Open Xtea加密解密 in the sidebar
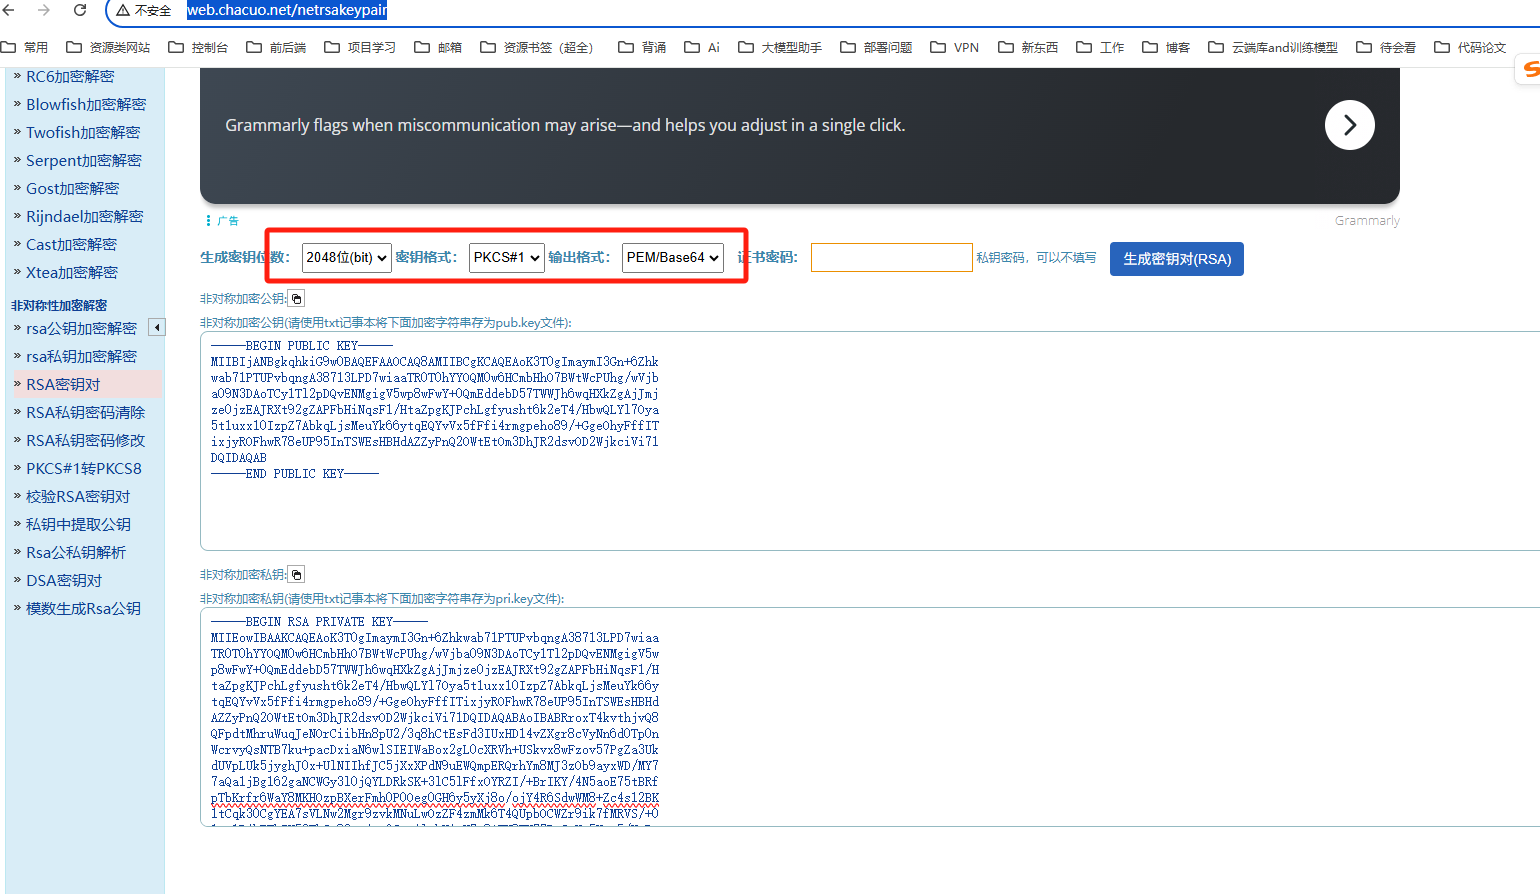This screenshot has width=1540, height=894. click(72, 272)
